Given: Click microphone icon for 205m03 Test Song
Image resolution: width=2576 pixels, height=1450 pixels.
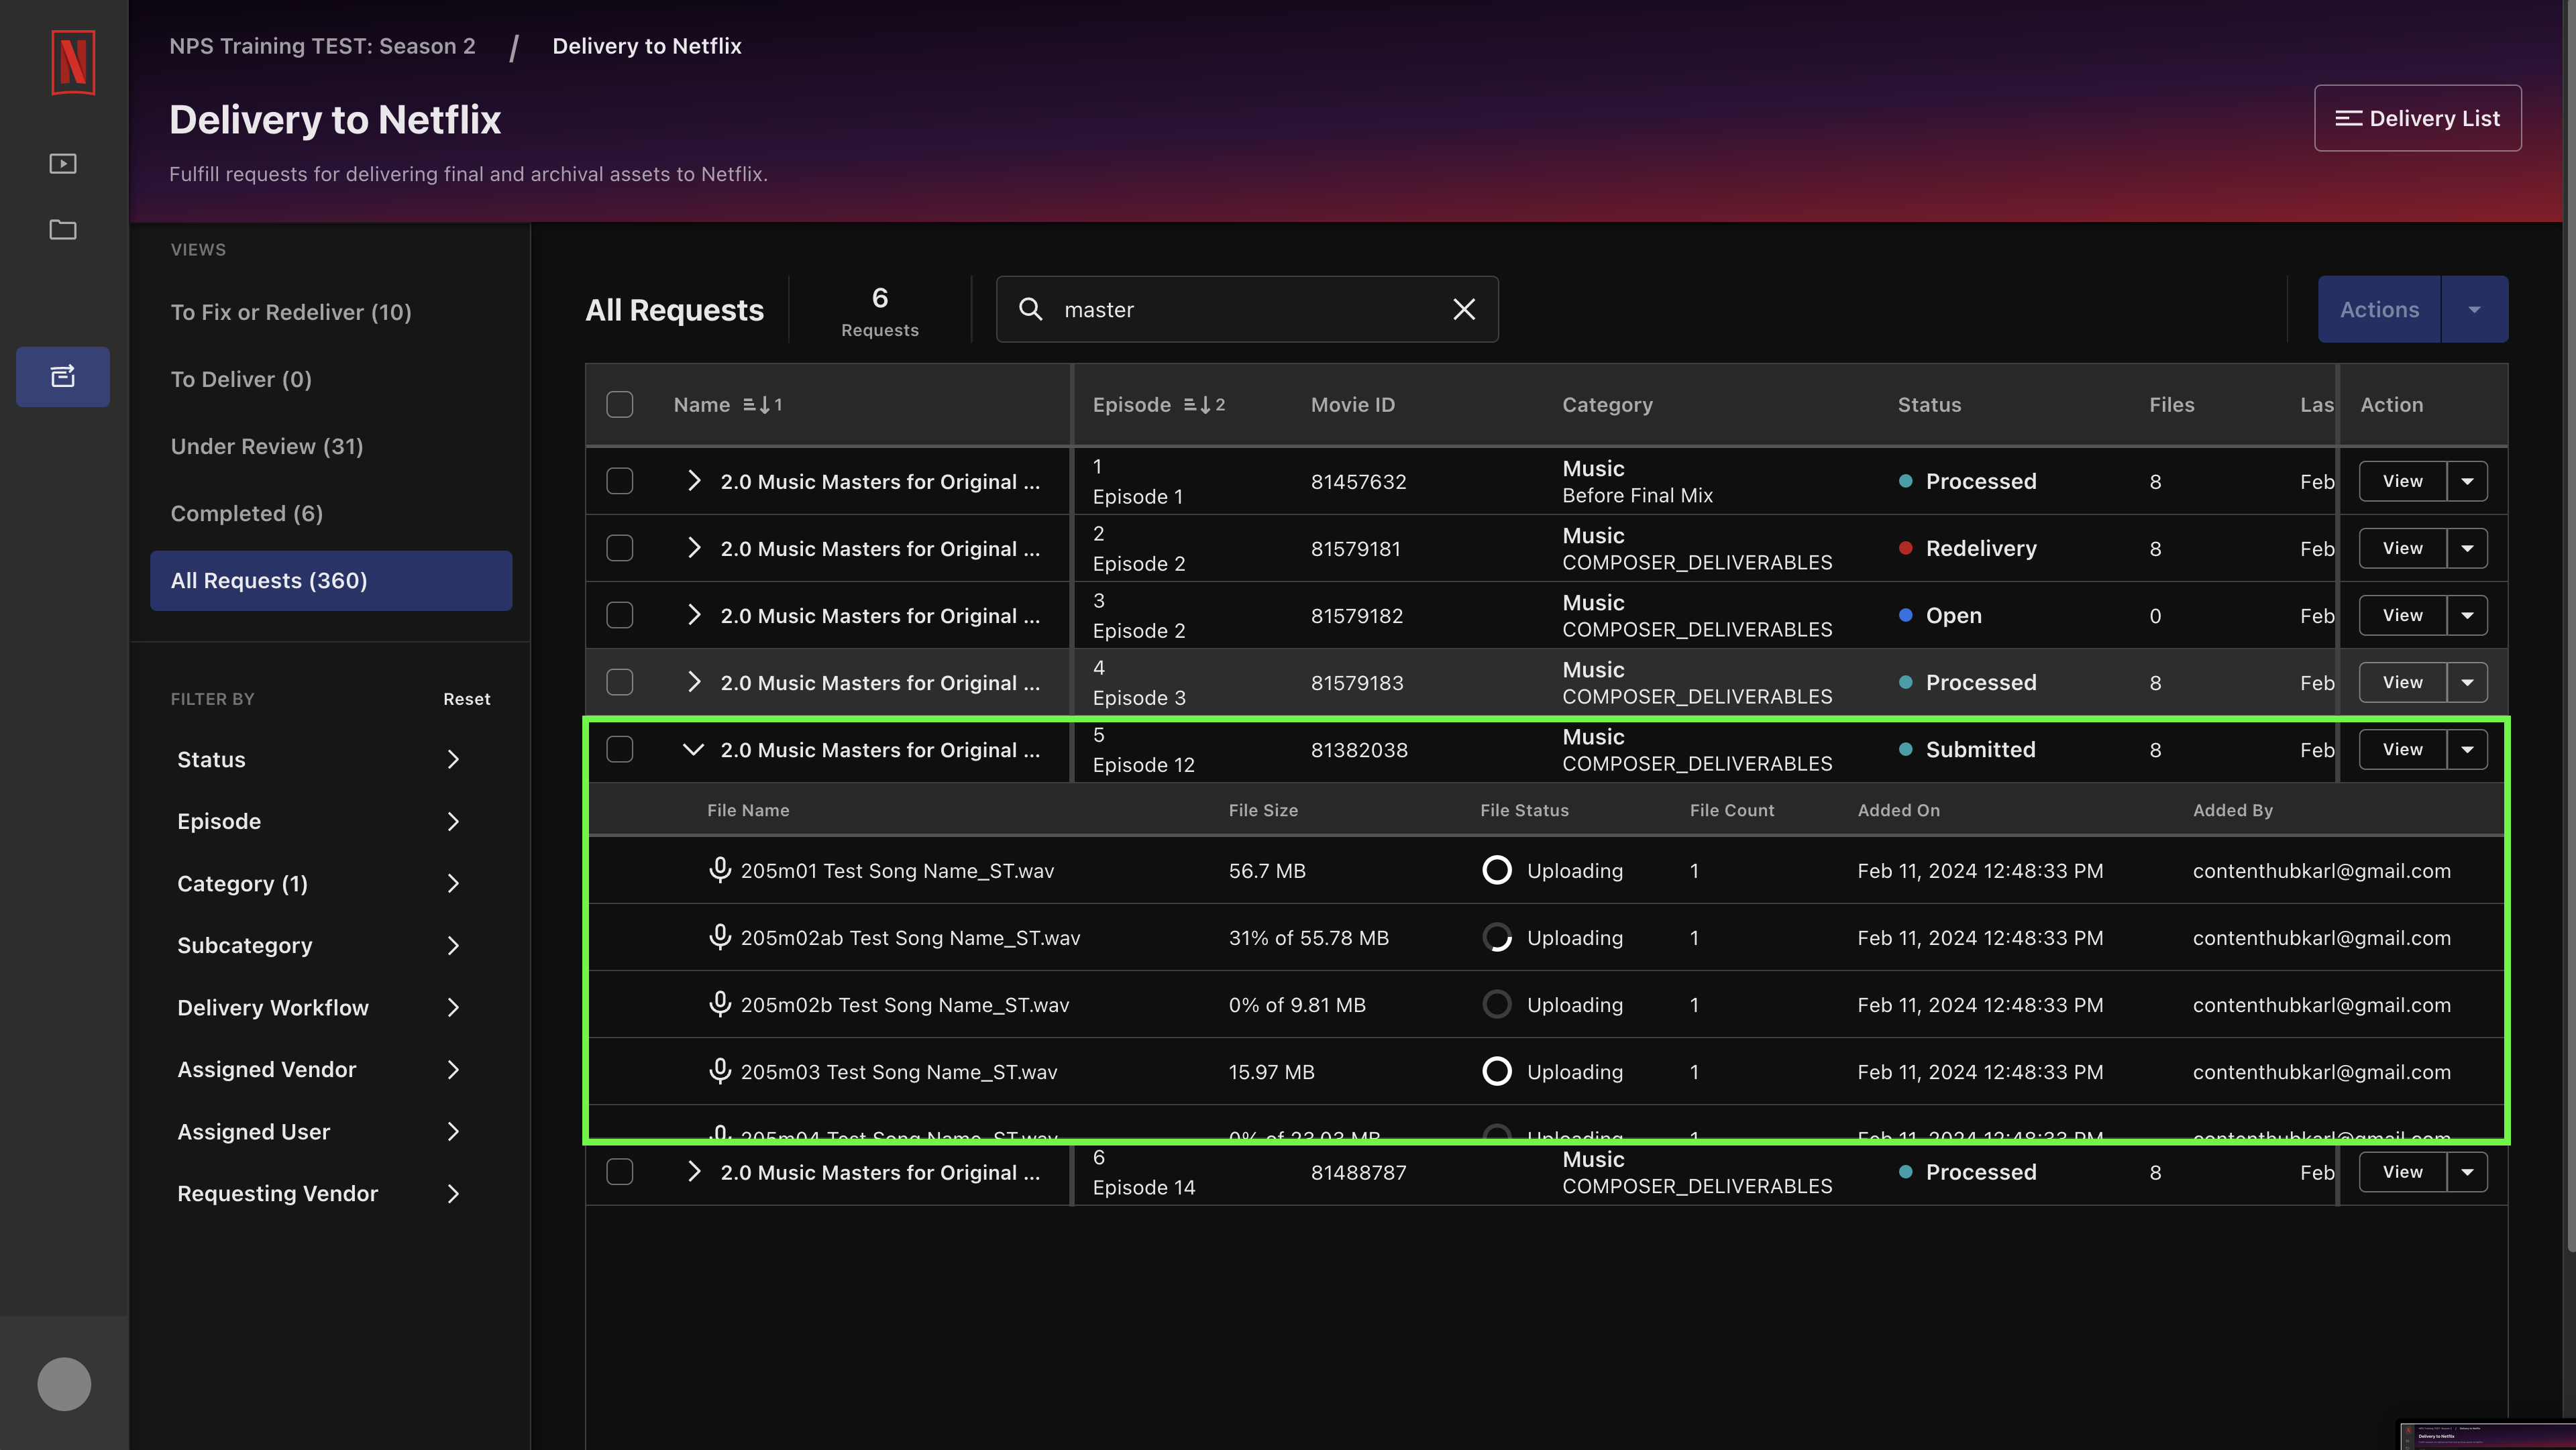Looking at the screenshot, I should pos(719,1070).
